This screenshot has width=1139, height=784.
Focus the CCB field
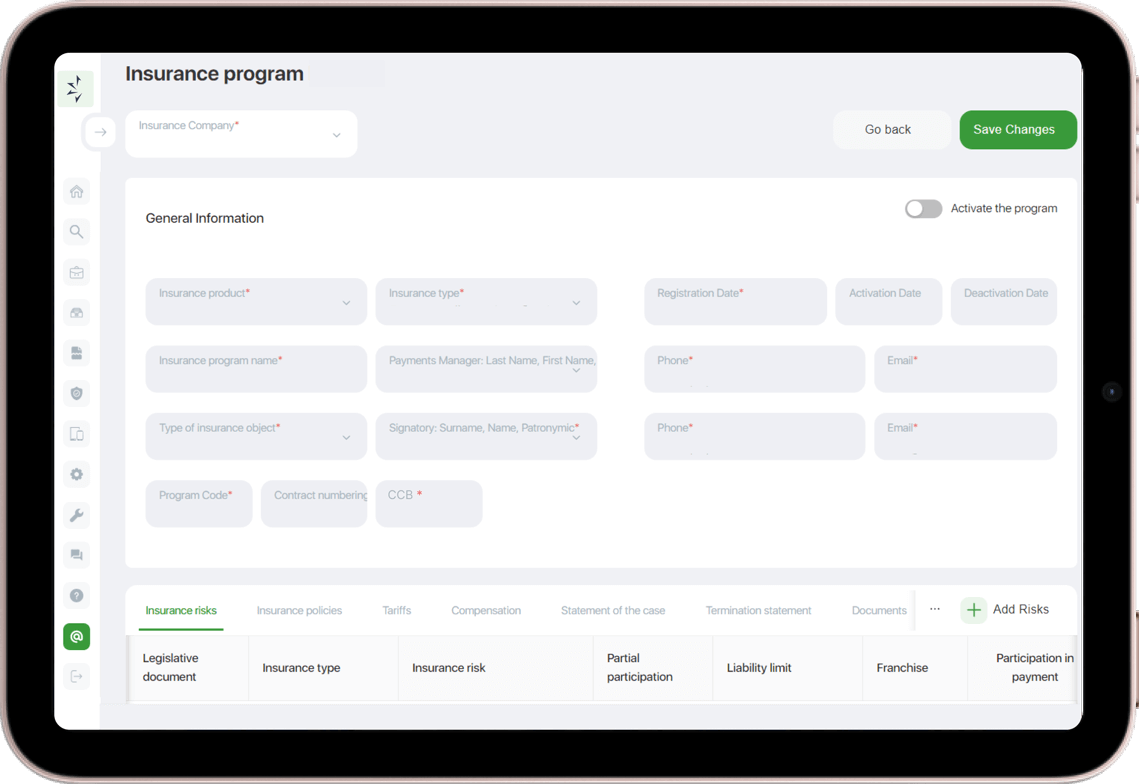coord(429,504)
